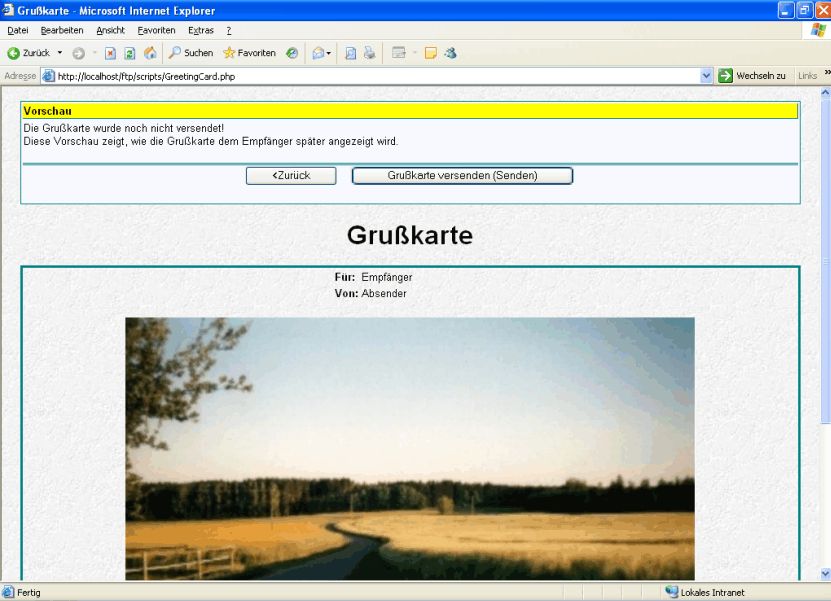Open the Bearbeiten menu
Viewport: 831px width, 601px height.
tap(62, 31)
